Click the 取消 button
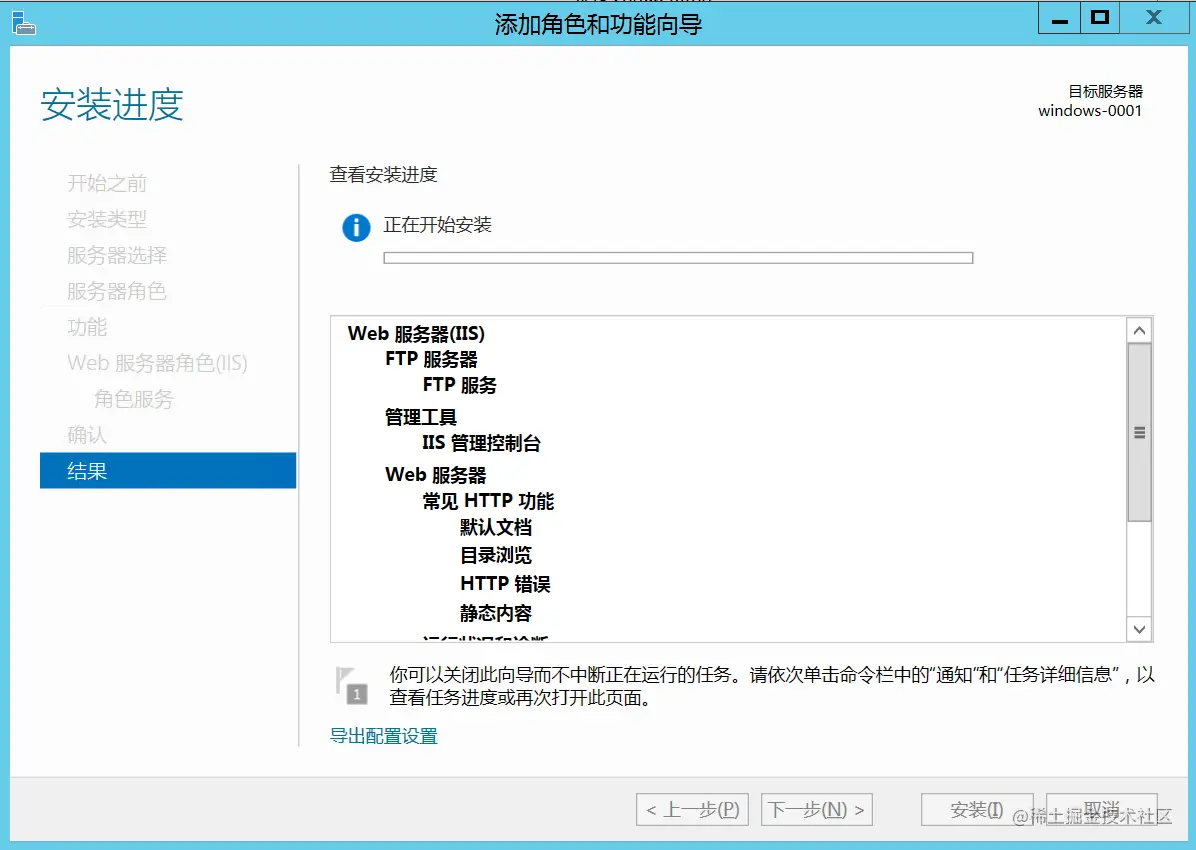 pyautogui.click(x=1101, y=810)
